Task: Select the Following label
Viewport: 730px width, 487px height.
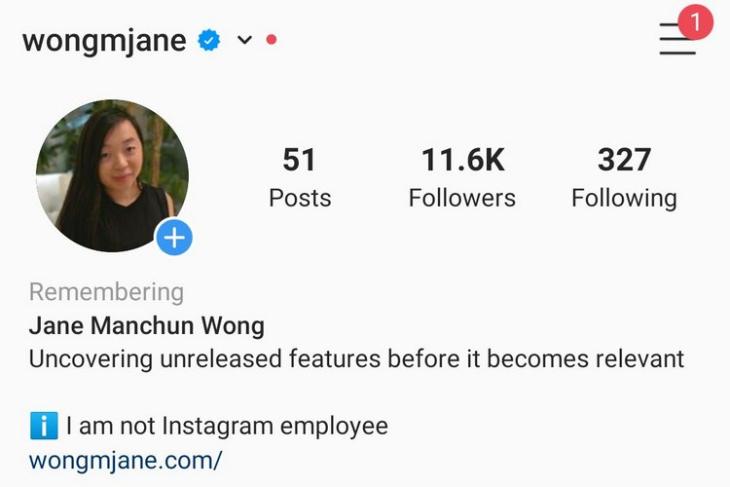Action: (624, 199)
